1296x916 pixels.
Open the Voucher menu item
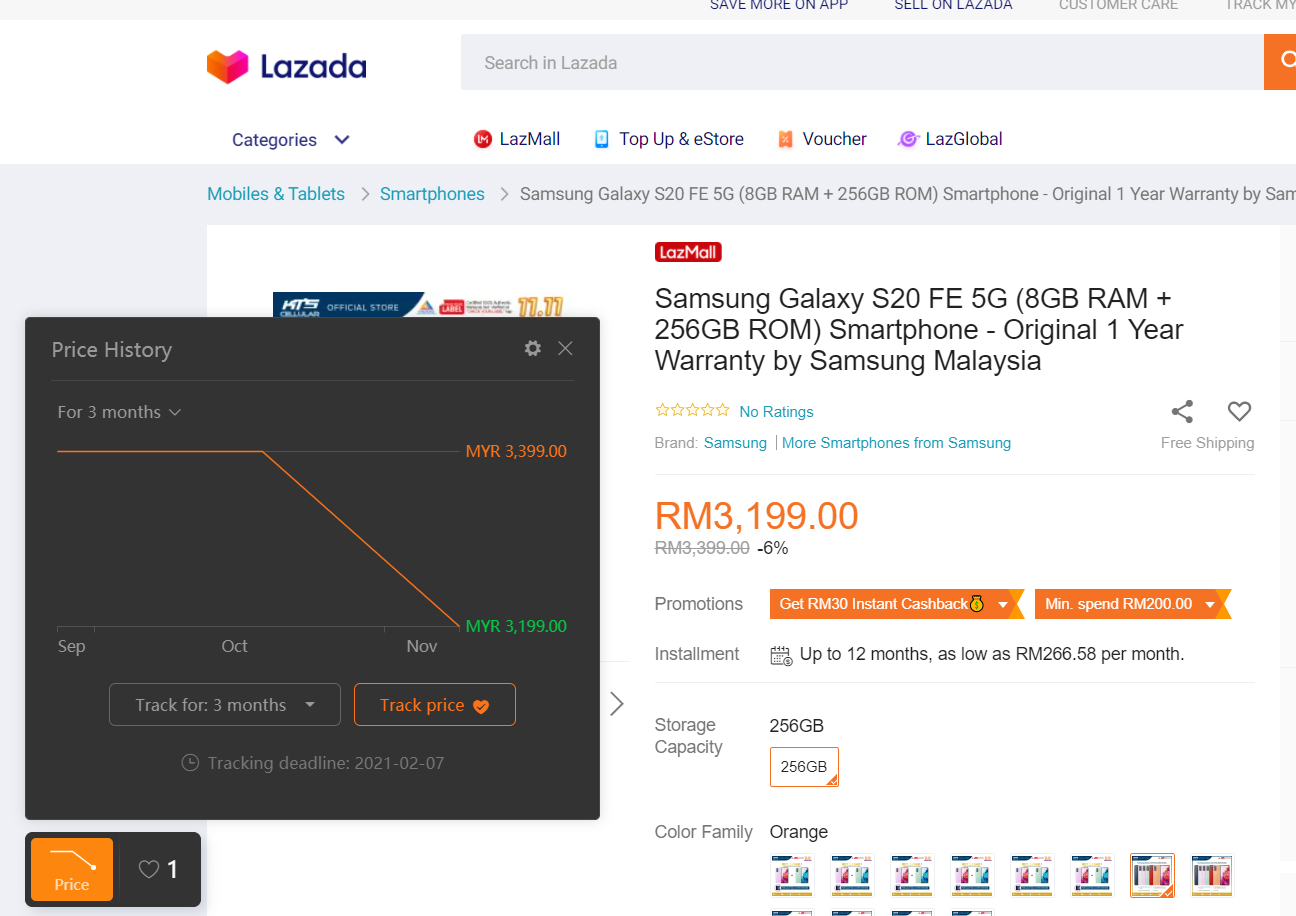822,139
